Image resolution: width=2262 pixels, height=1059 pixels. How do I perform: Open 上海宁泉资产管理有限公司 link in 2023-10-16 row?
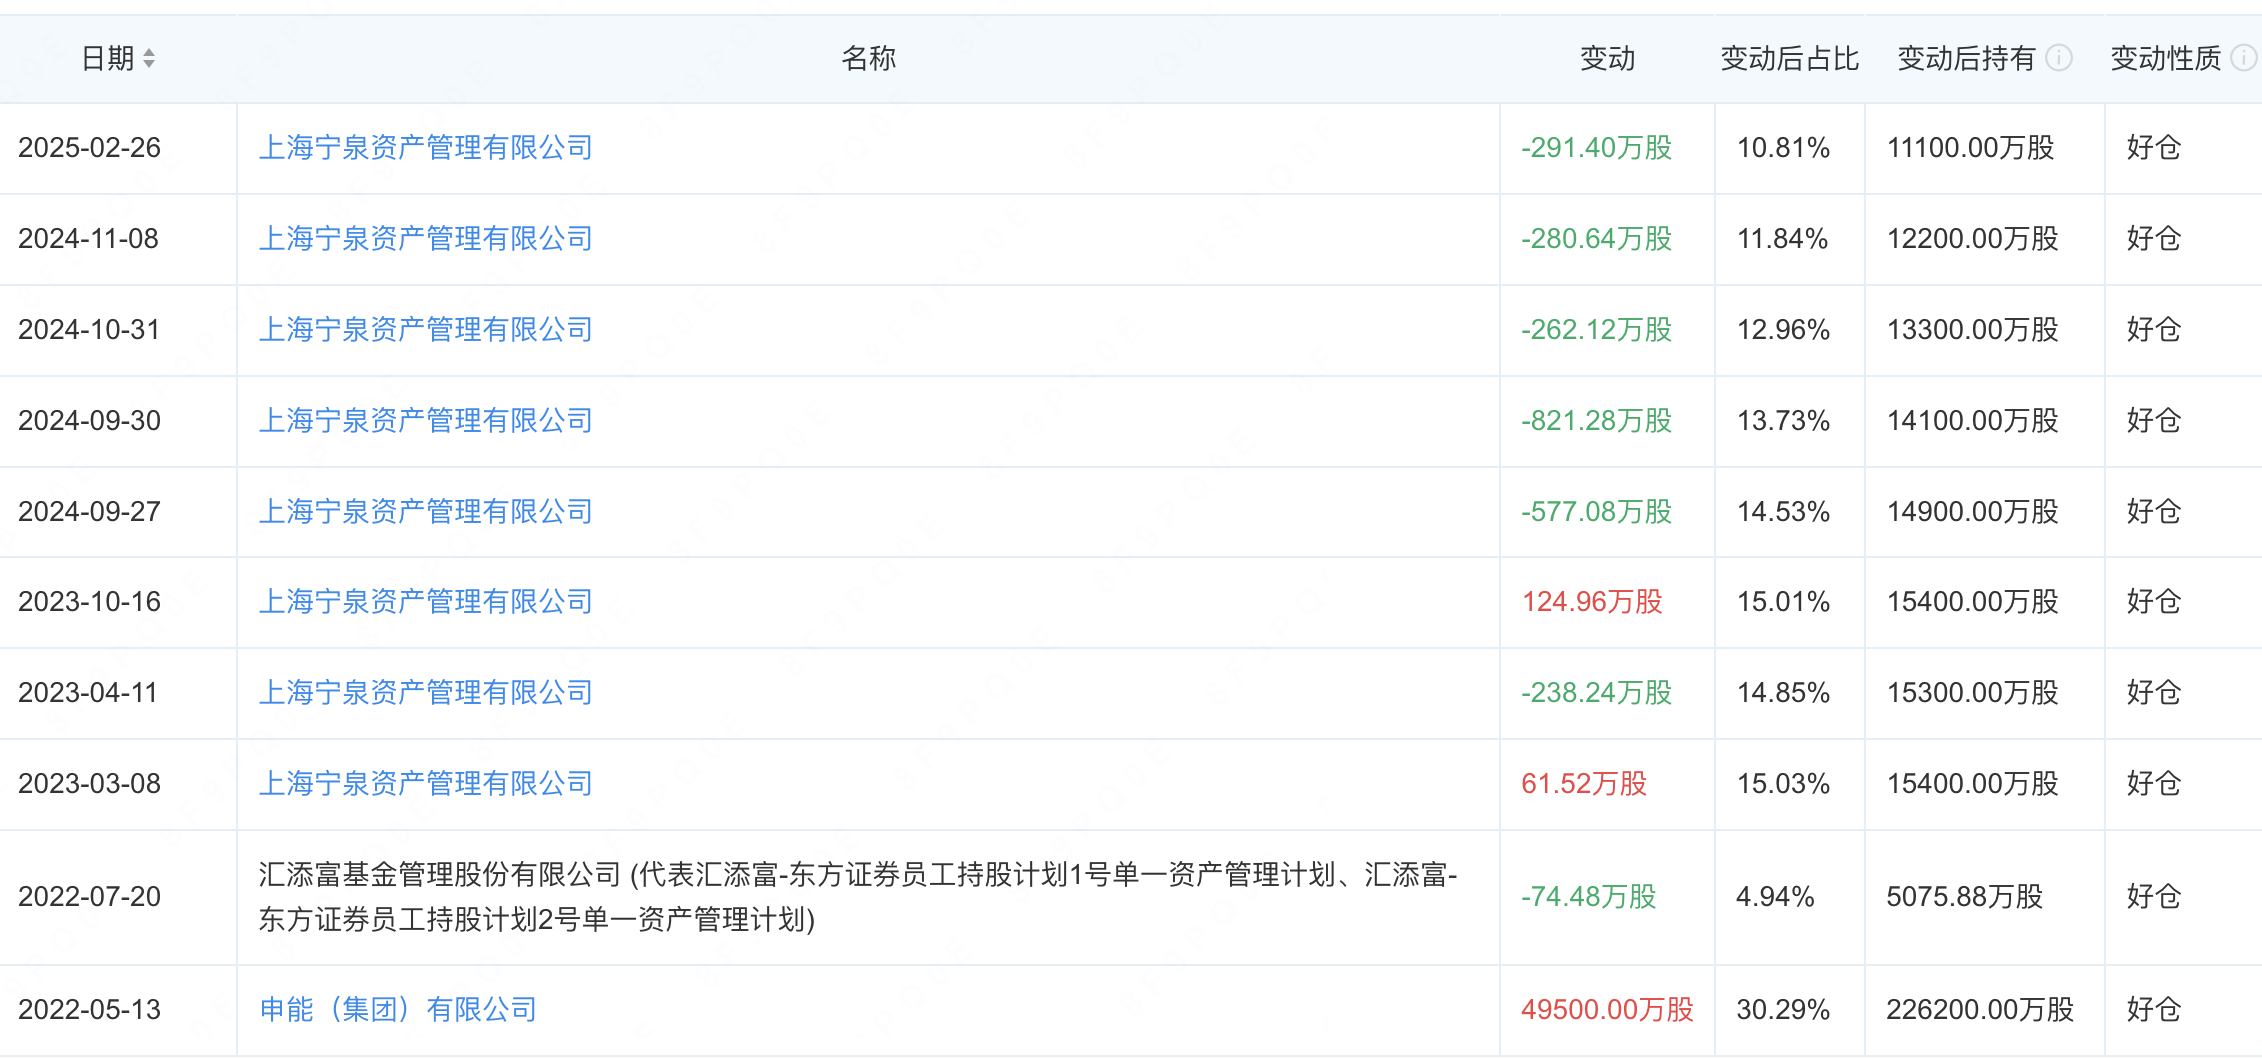(426, 602)
